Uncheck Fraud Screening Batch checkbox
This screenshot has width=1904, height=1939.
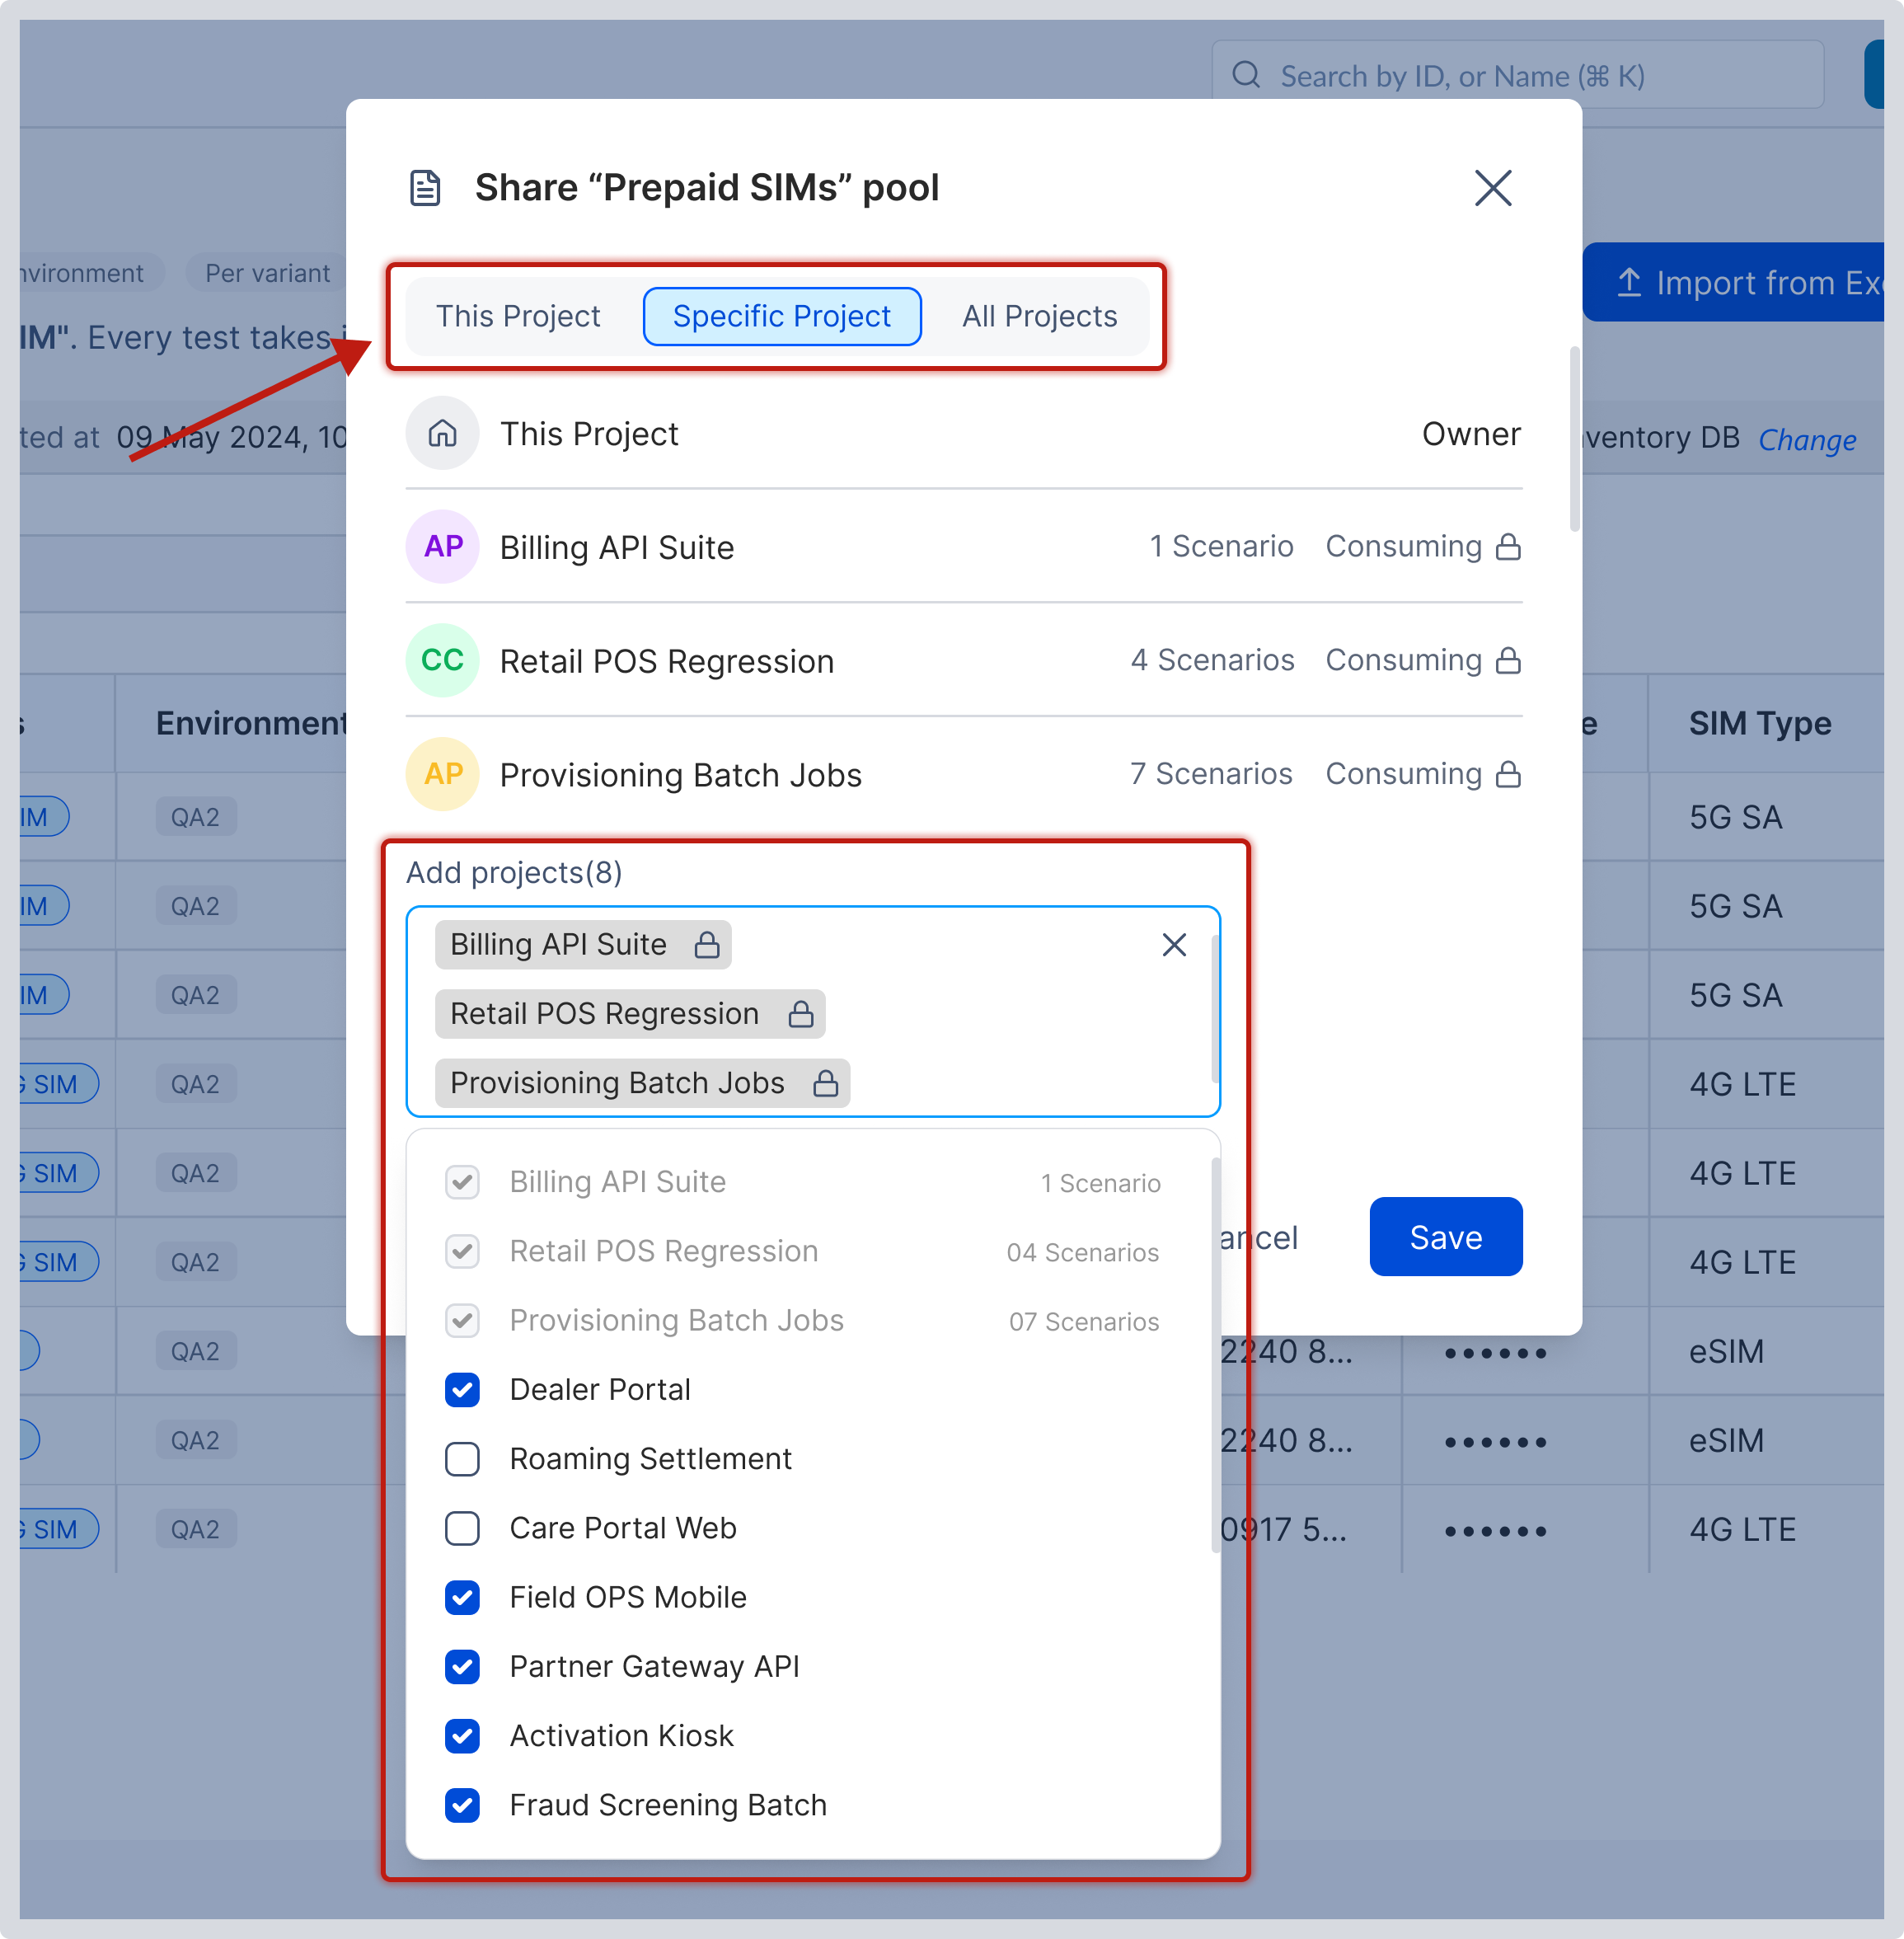point(462,1805)
